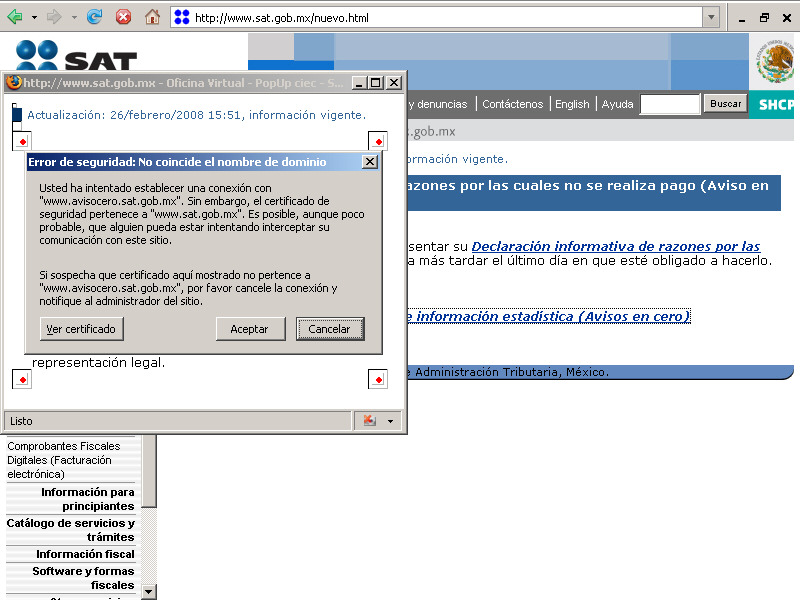Image resolution: width=800 pixels, height=600 pixels.
Task: Open información estadística (Avisos en cero) link
Action: [x=549, y=316]
